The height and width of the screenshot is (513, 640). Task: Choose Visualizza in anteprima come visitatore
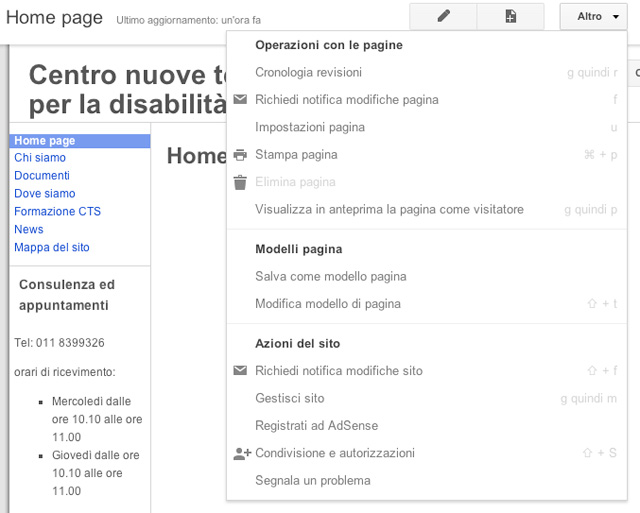pos(389,210)
